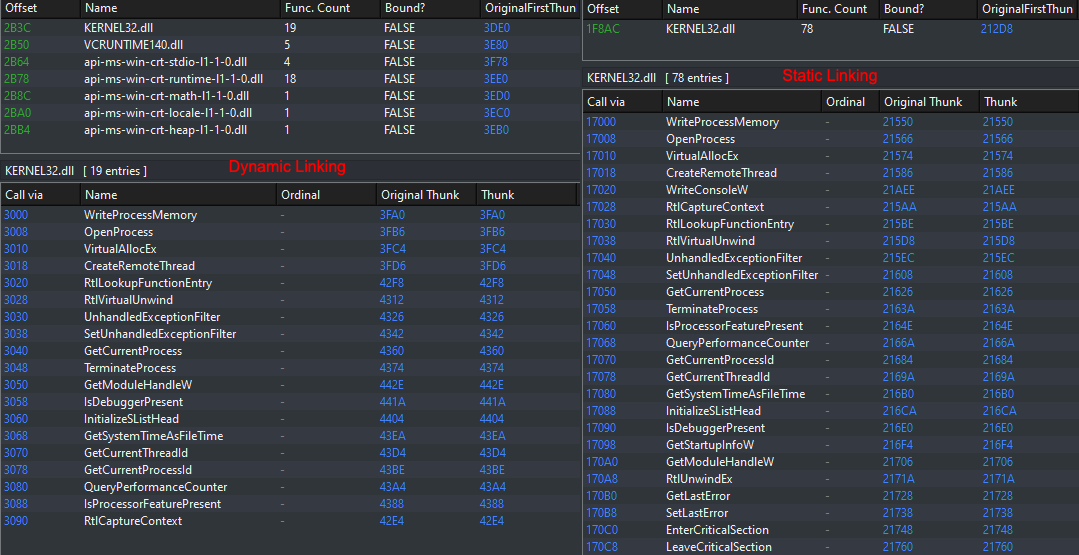Click OriginalFirstThunk value 212D8
1079x555 pixels.
click(996, 29)
